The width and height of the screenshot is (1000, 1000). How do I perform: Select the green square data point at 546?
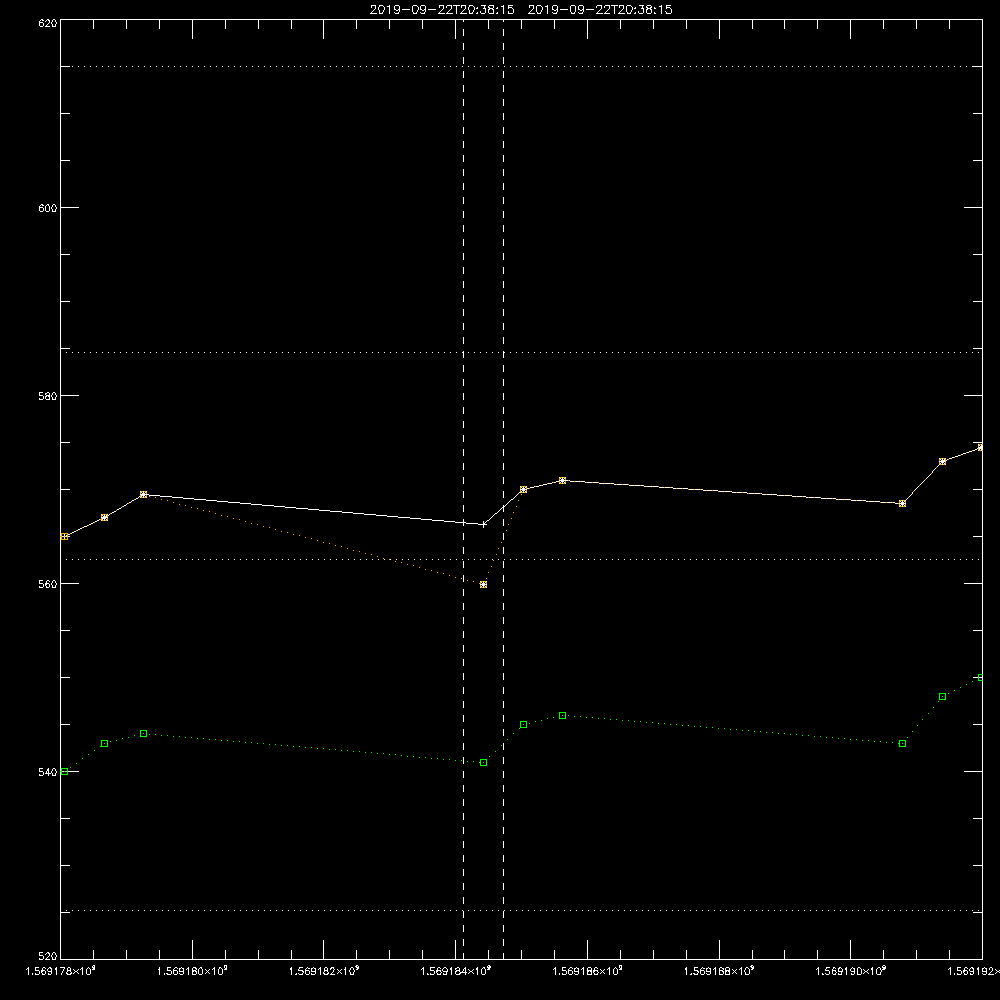pos(562,716)
